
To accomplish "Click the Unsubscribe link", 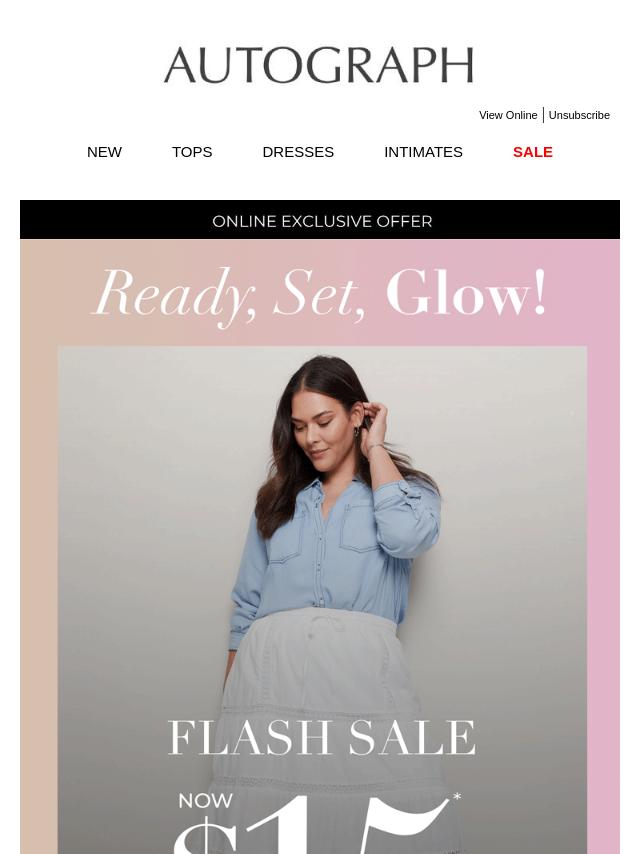I will [x=579, y=115].
